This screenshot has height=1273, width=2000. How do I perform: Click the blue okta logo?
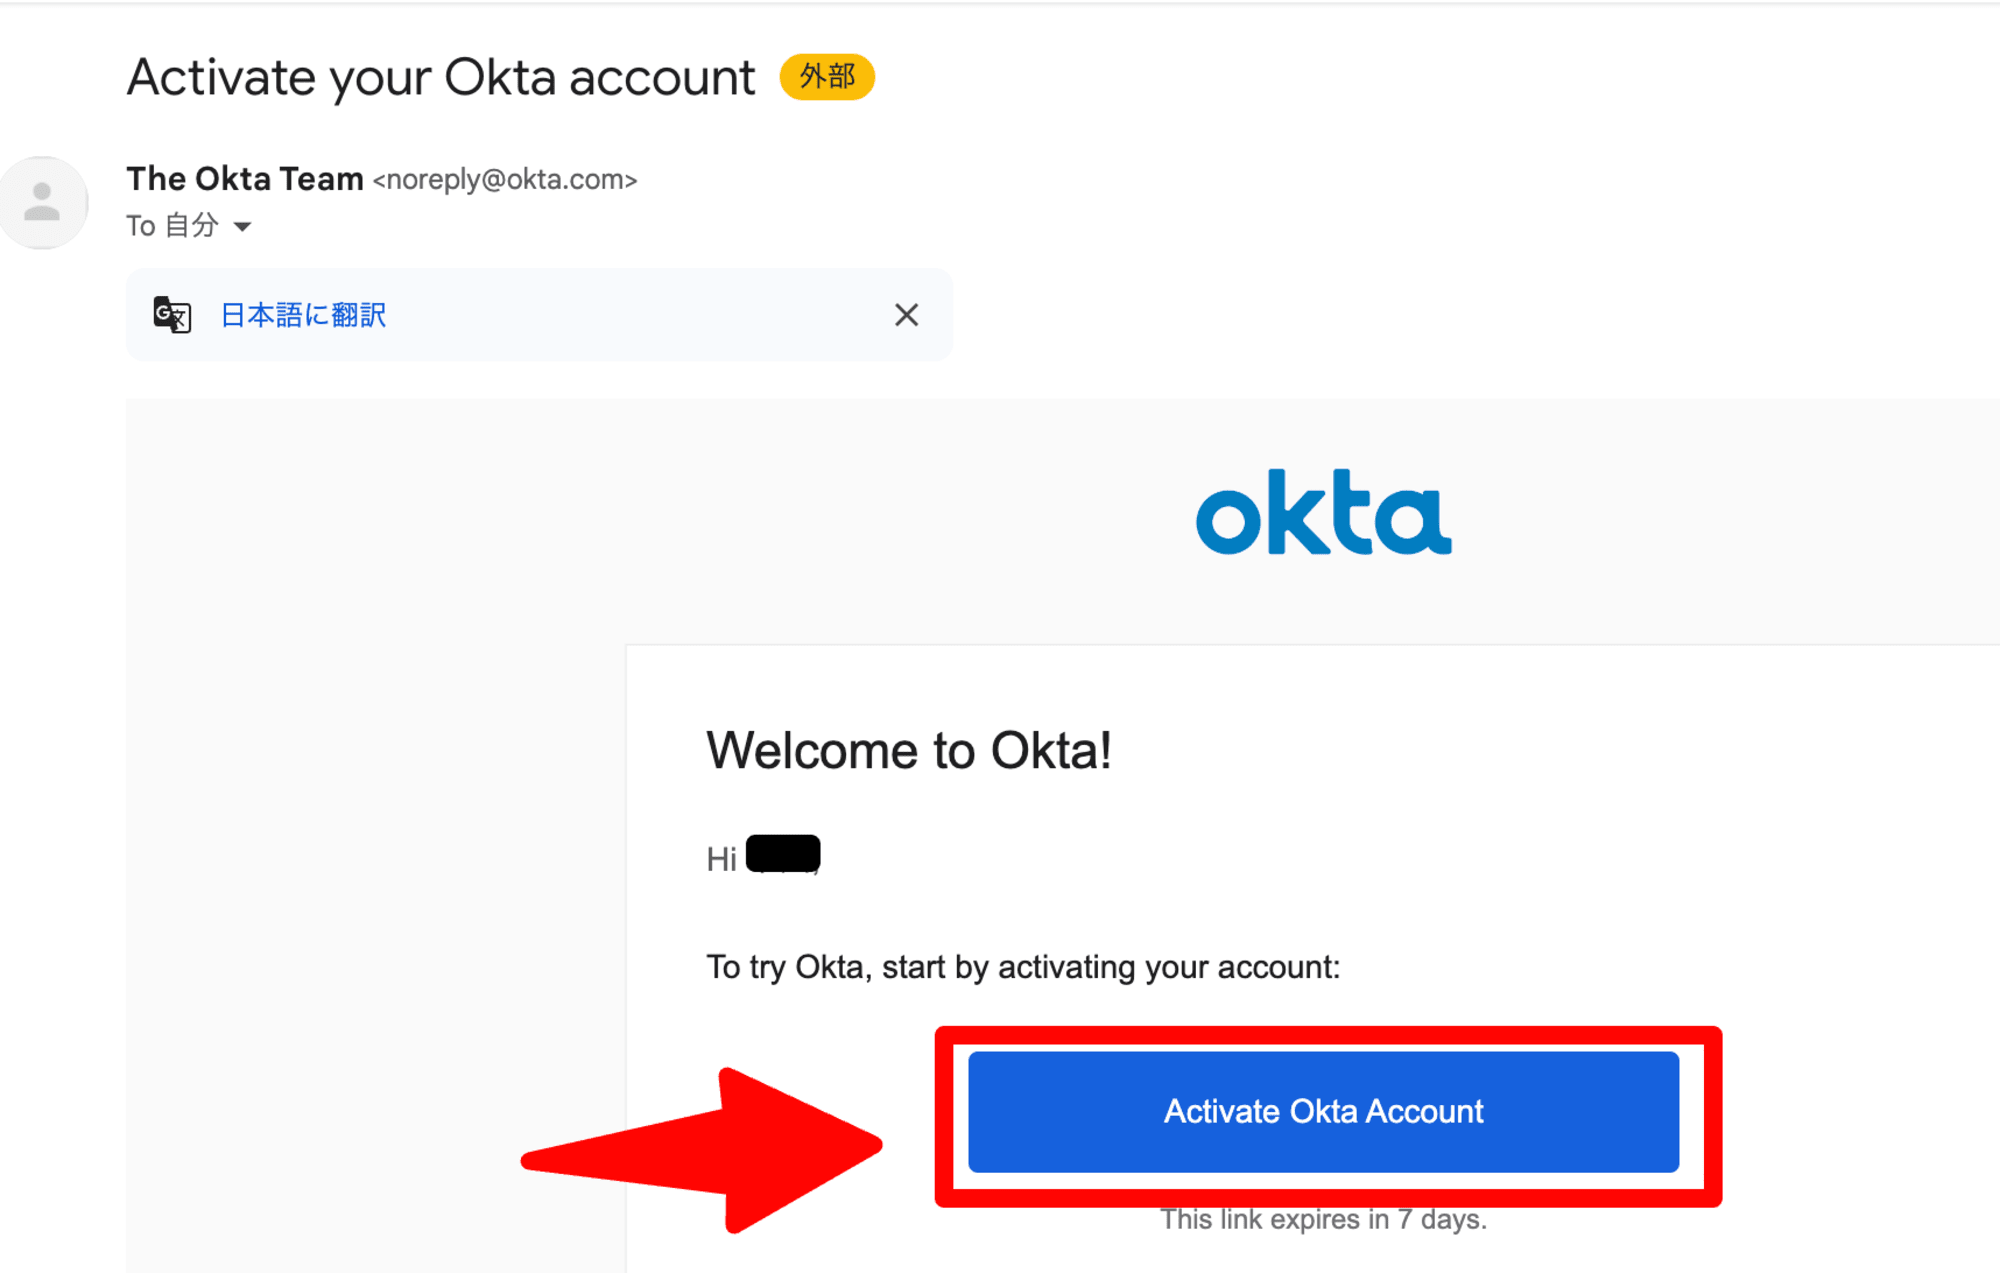click(1323, 512)
